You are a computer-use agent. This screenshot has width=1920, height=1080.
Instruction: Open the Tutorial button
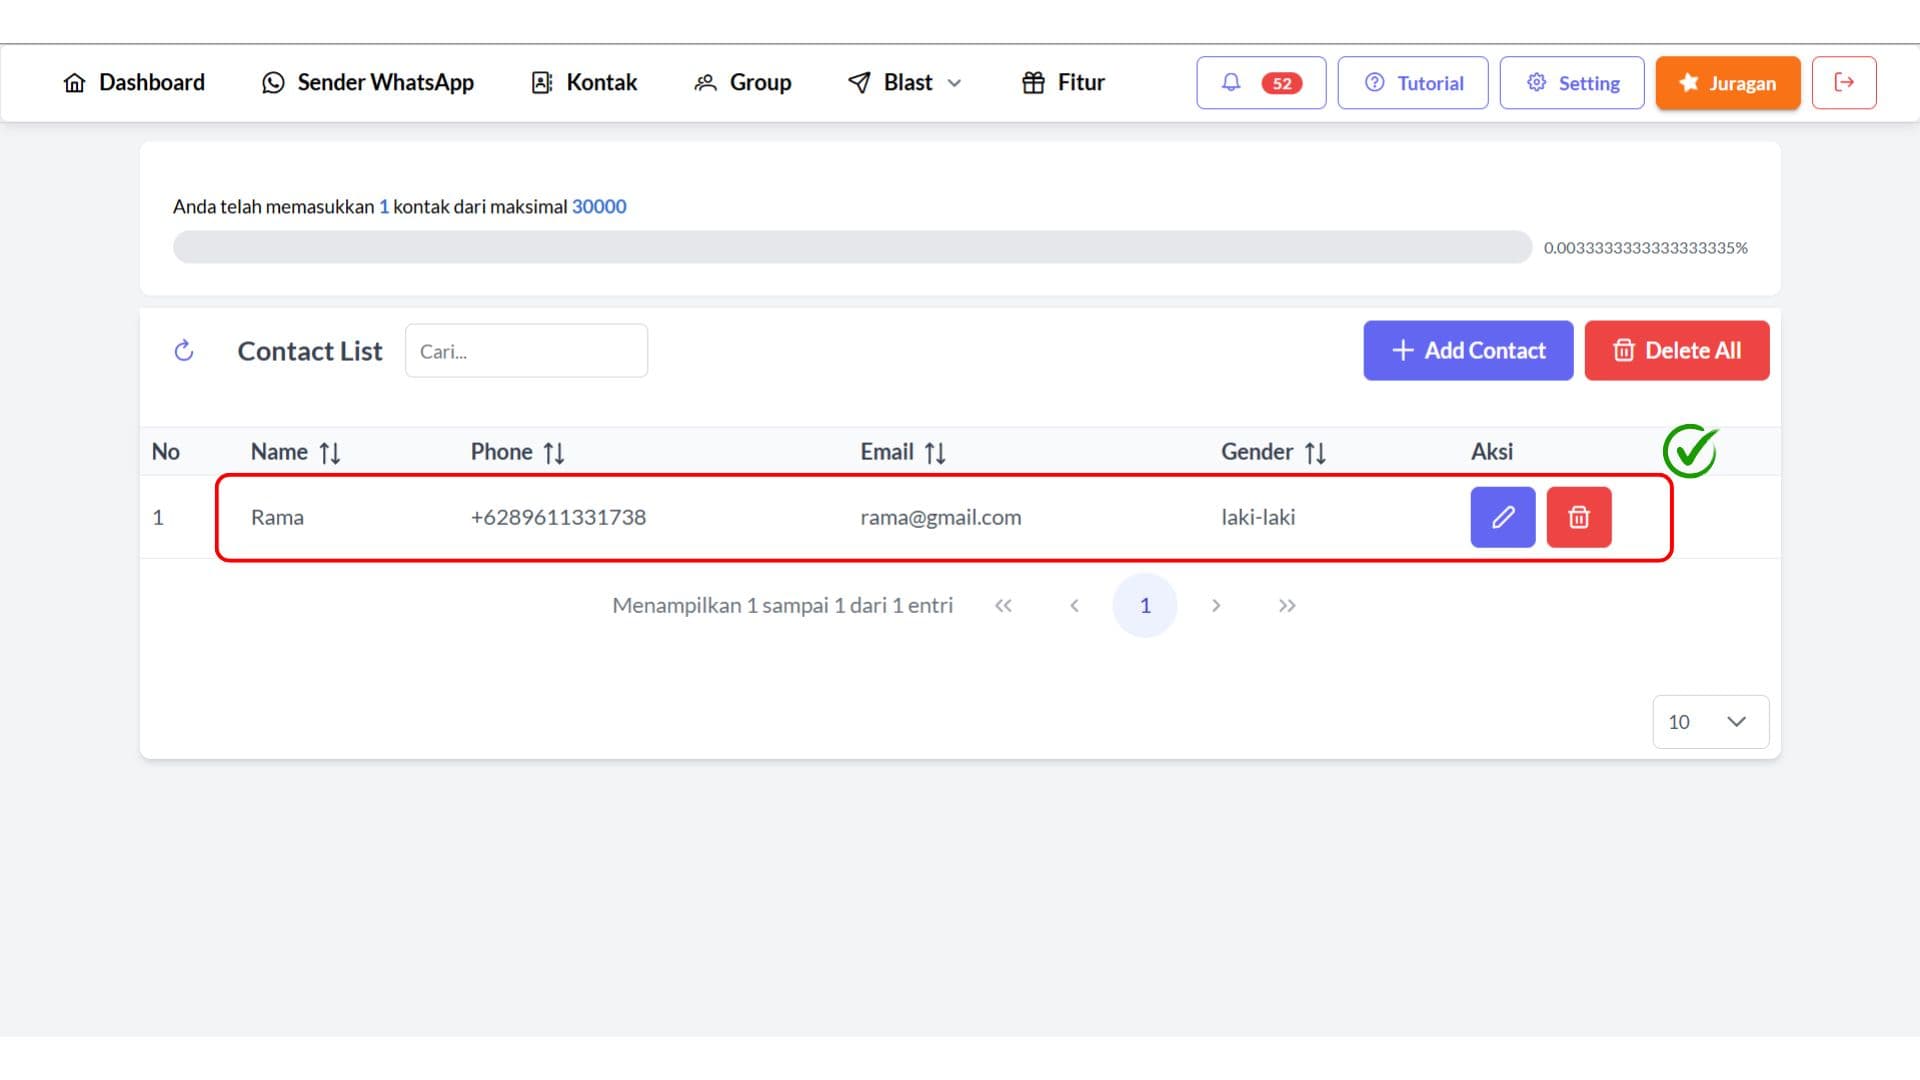[x=1413, y=83]
